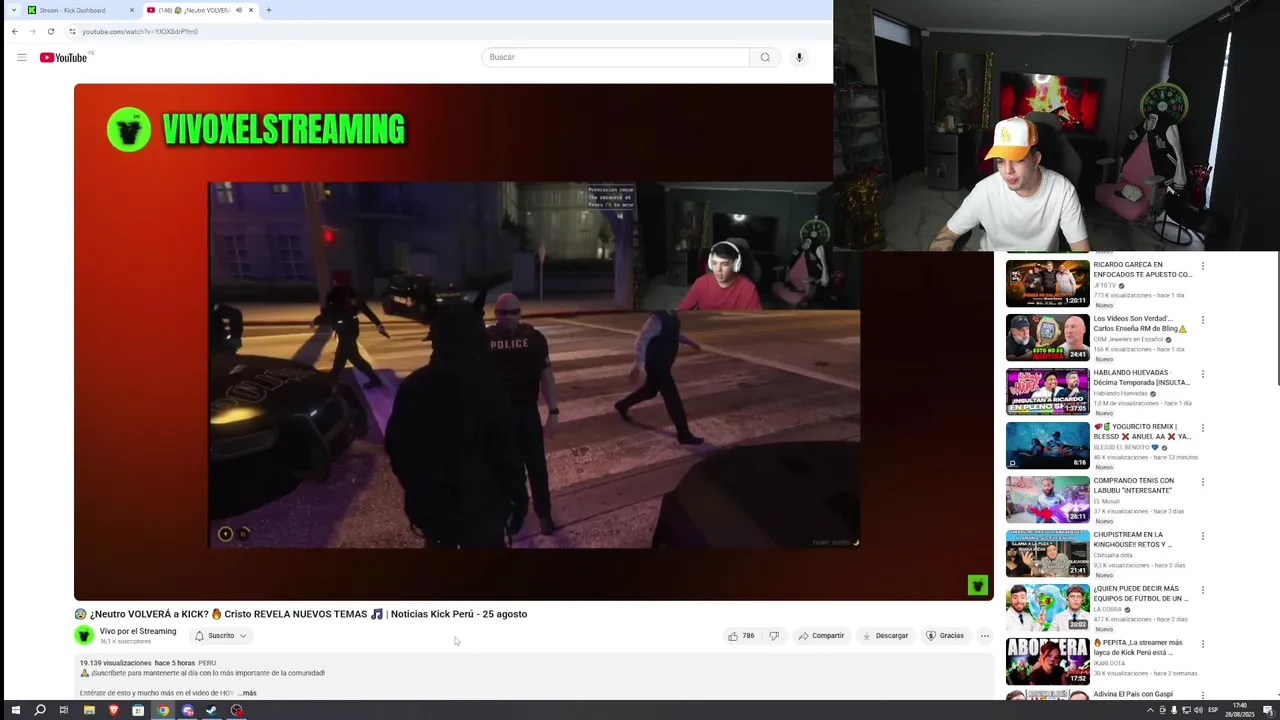Open COMPRANDO TENIS CON LABUBU thumbnail
The height and width of the screenshot is (720, 1280).
[1047, 499]
